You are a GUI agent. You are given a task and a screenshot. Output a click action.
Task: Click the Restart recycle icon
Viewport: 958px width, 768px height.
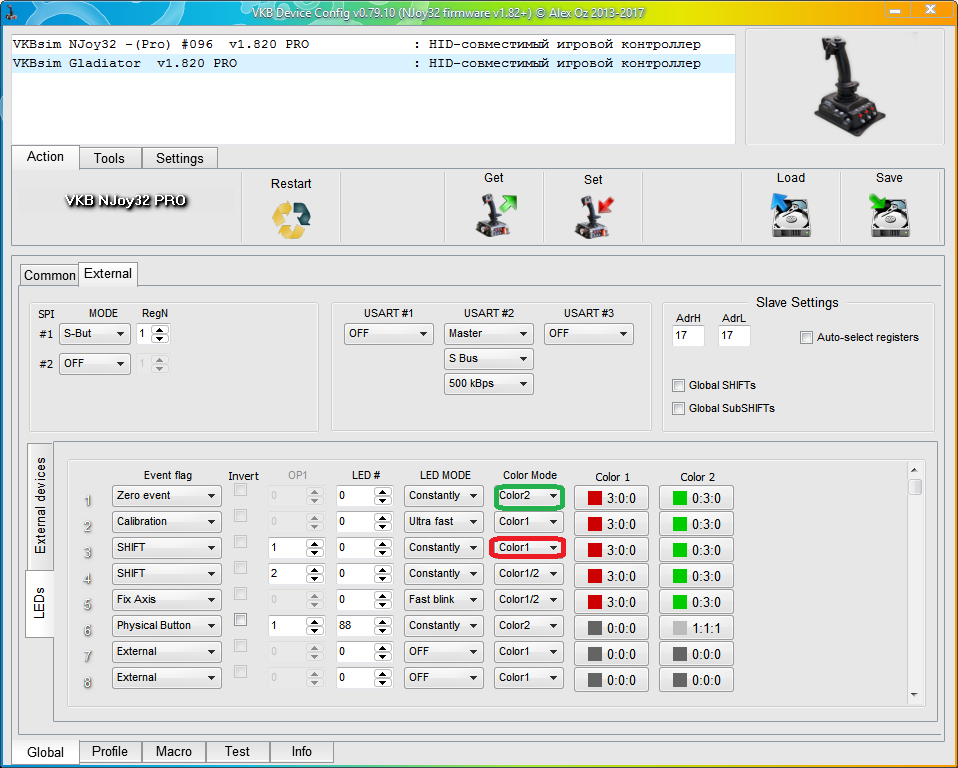click(291, 219)
